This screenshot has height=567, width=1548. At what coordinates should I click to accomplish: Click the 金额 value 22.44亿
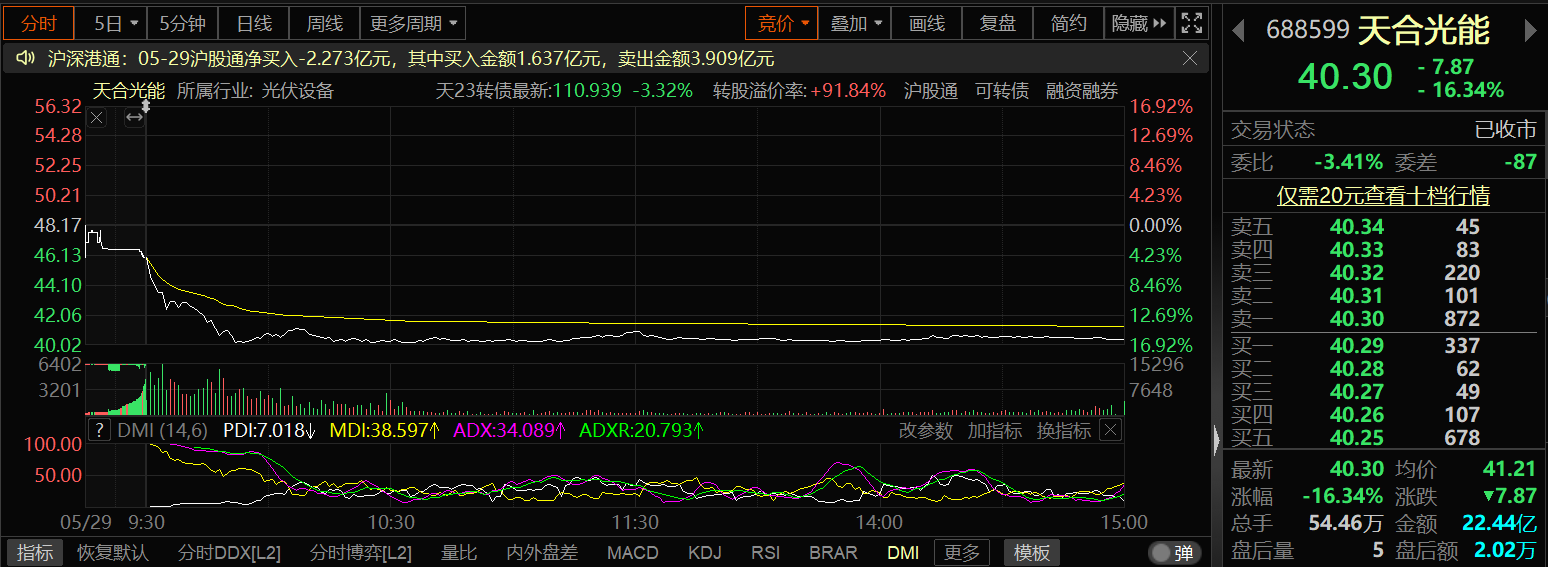point(1499,523)
